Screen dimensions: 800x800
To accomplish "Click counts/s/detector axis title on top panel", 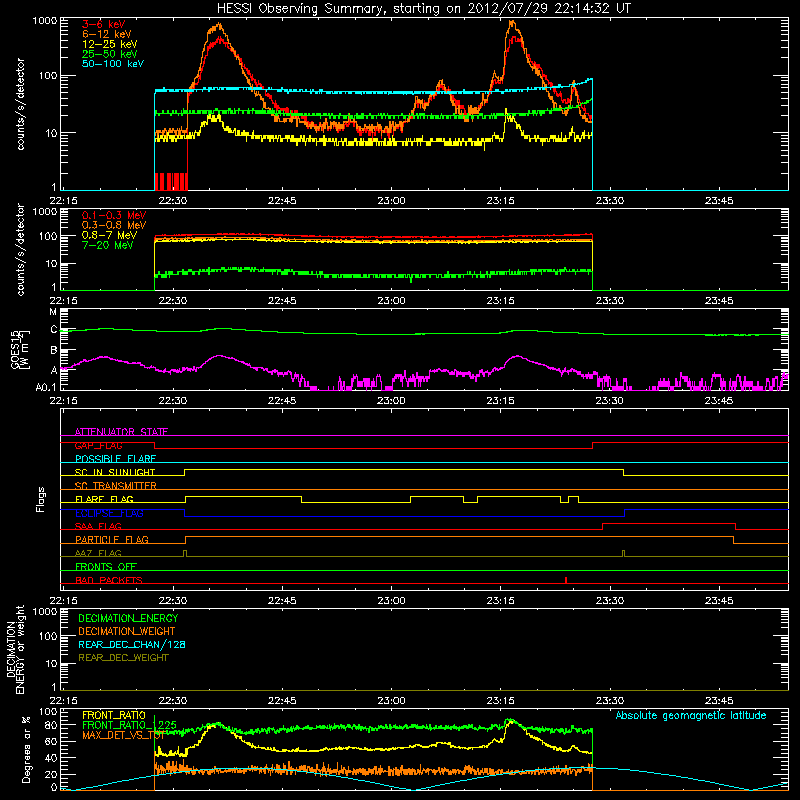I will (20, 104).
